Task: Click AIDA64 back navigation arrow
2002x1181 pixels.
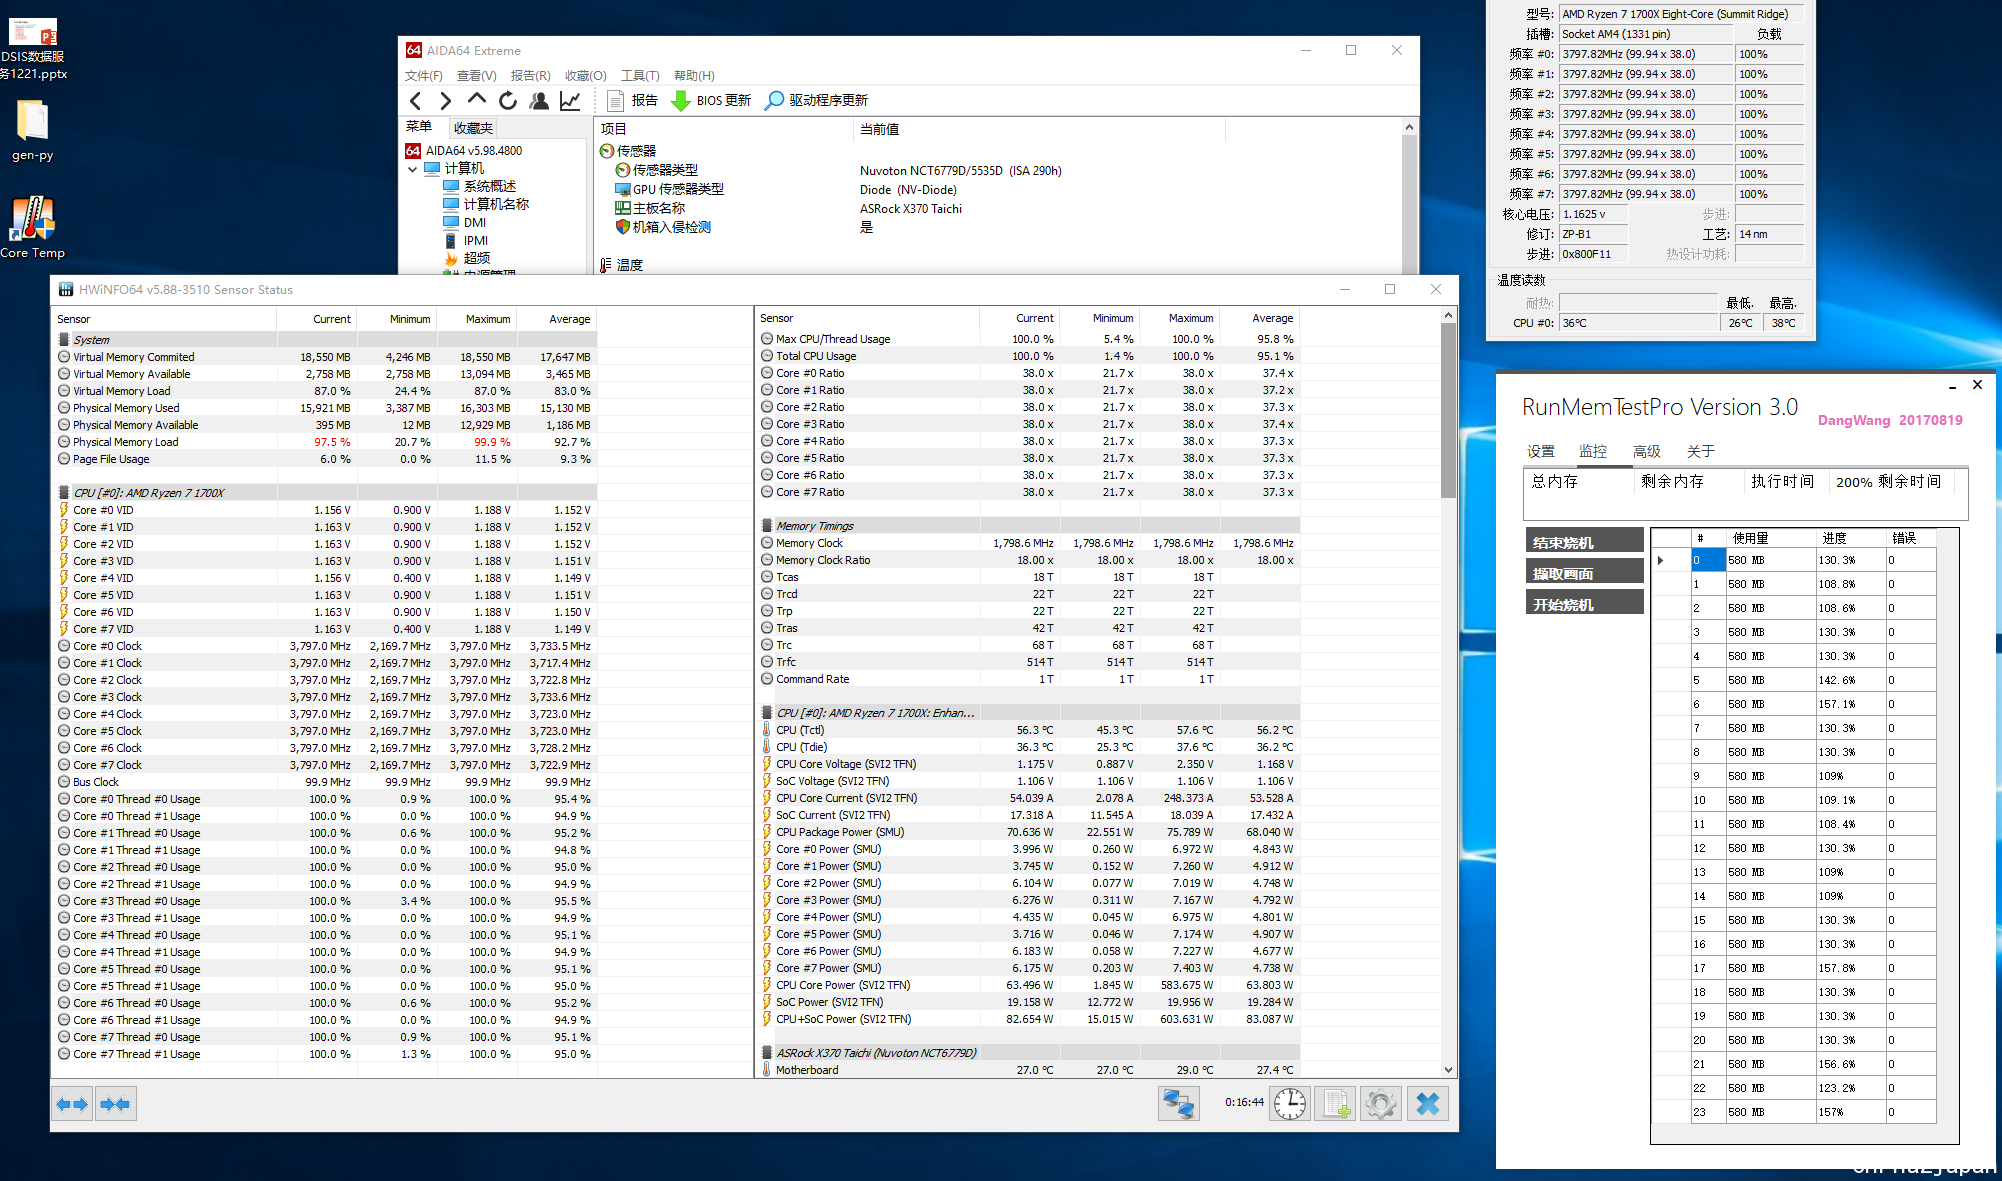Action: coord(416,100)
